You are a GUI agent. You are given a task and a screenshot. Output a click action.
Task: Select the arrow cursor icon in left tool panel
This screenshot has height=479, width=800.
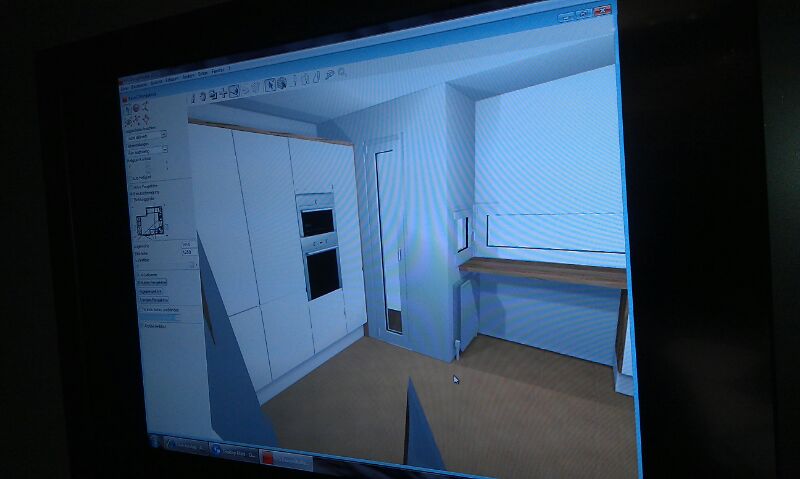point(127,107)
